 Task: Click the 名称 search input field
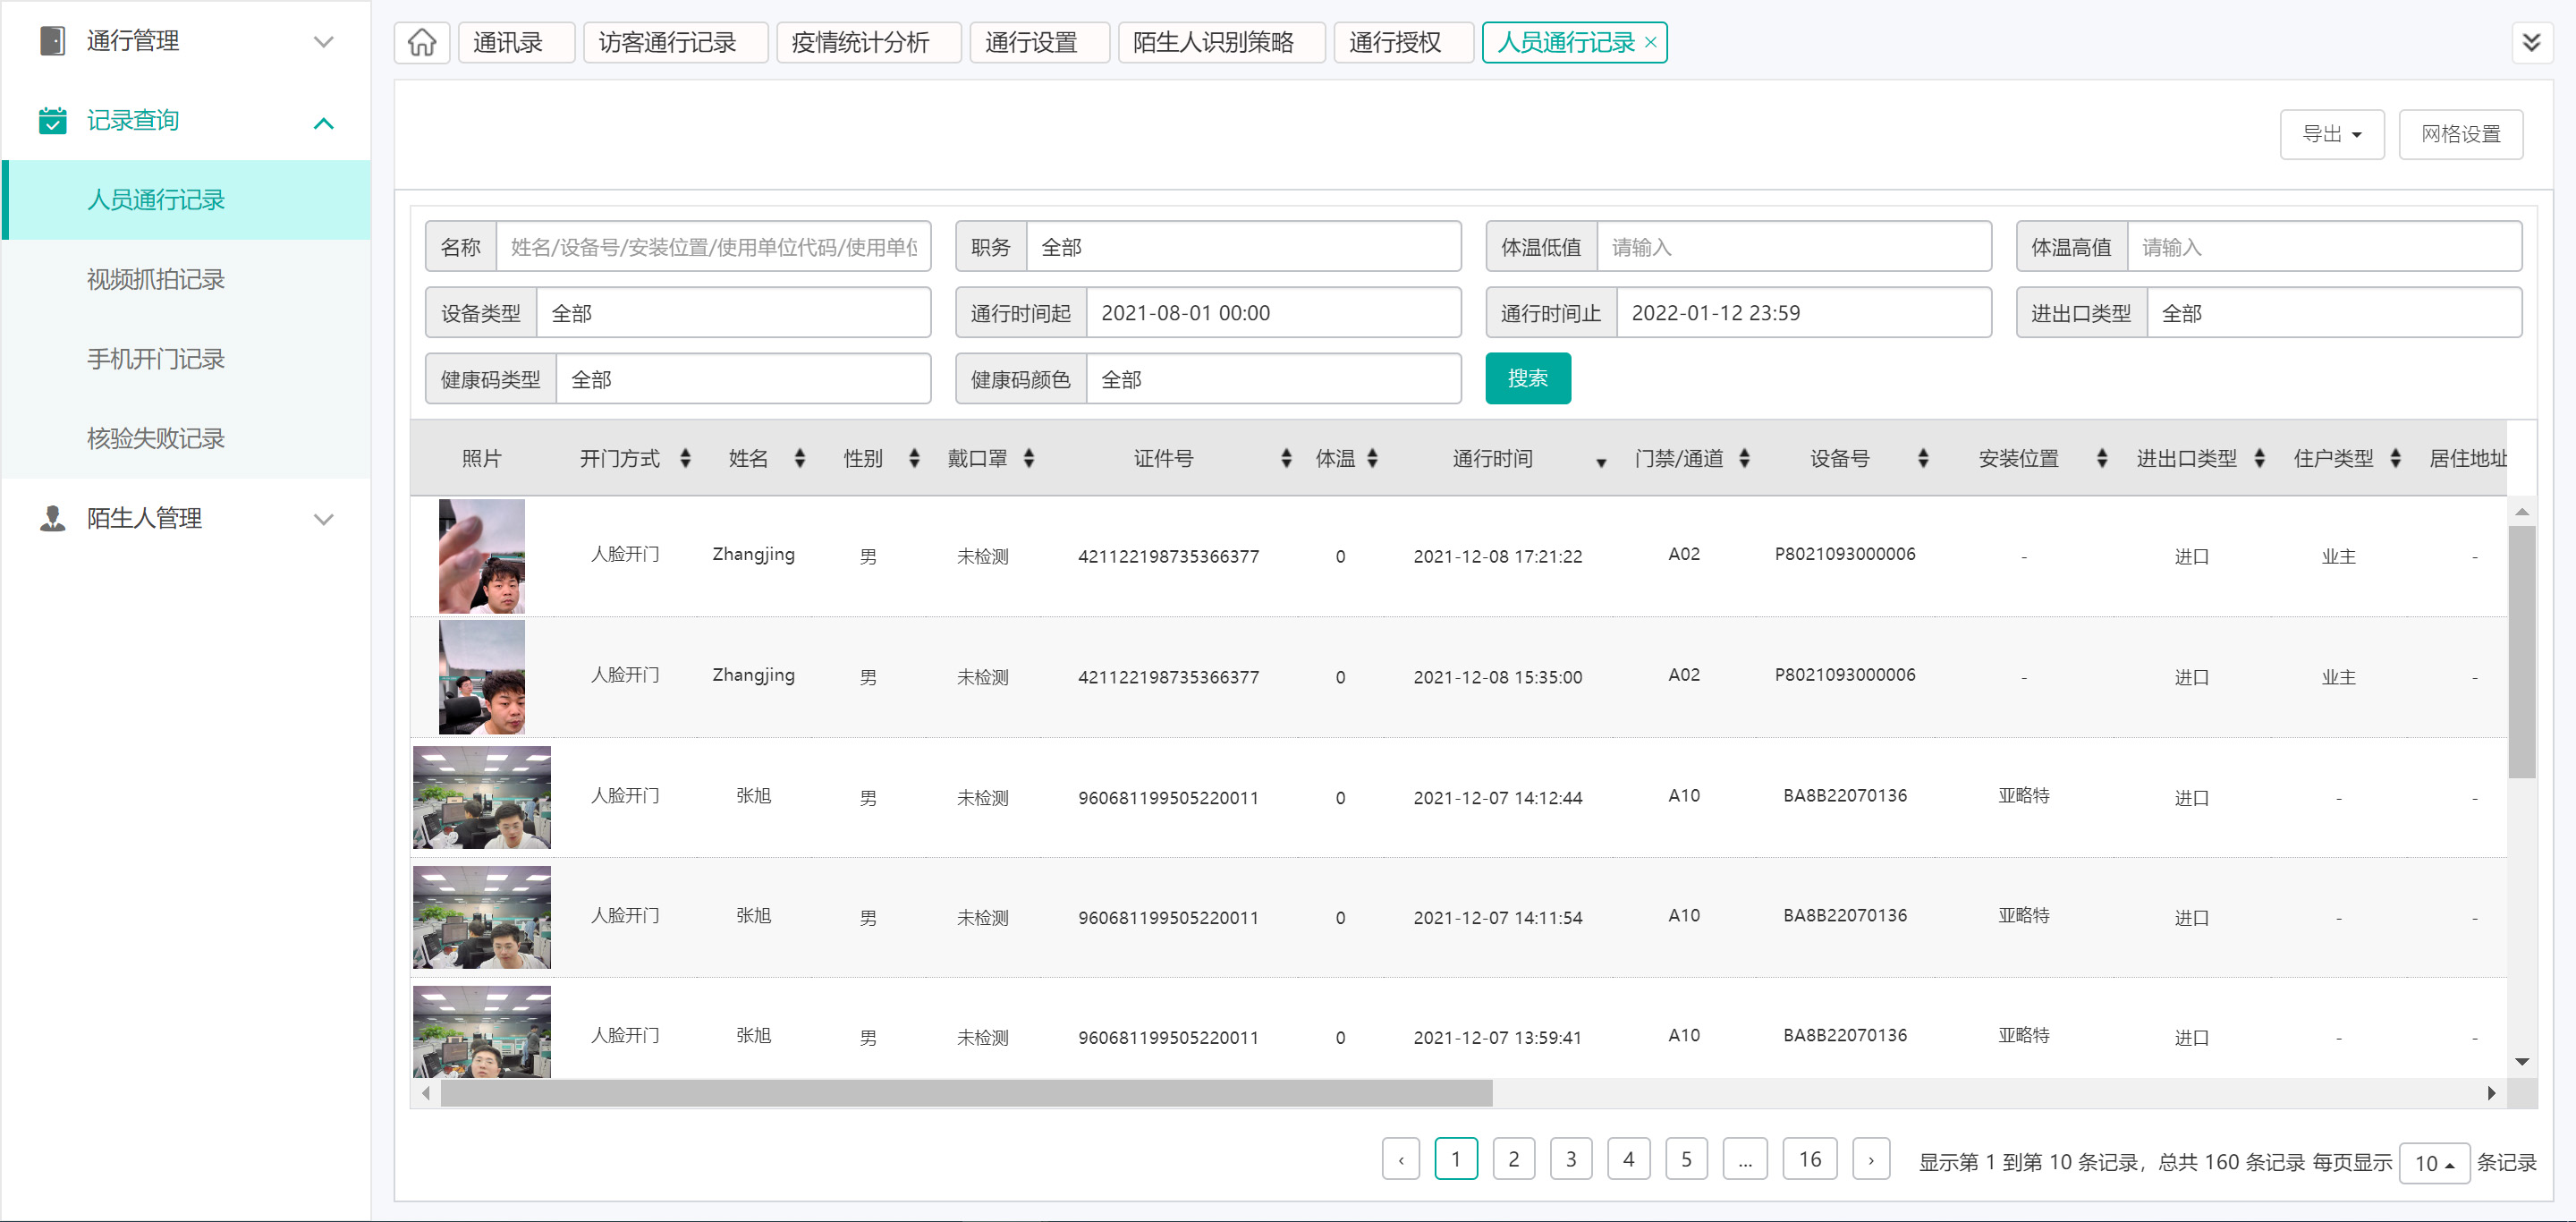(x=713, y=246)
